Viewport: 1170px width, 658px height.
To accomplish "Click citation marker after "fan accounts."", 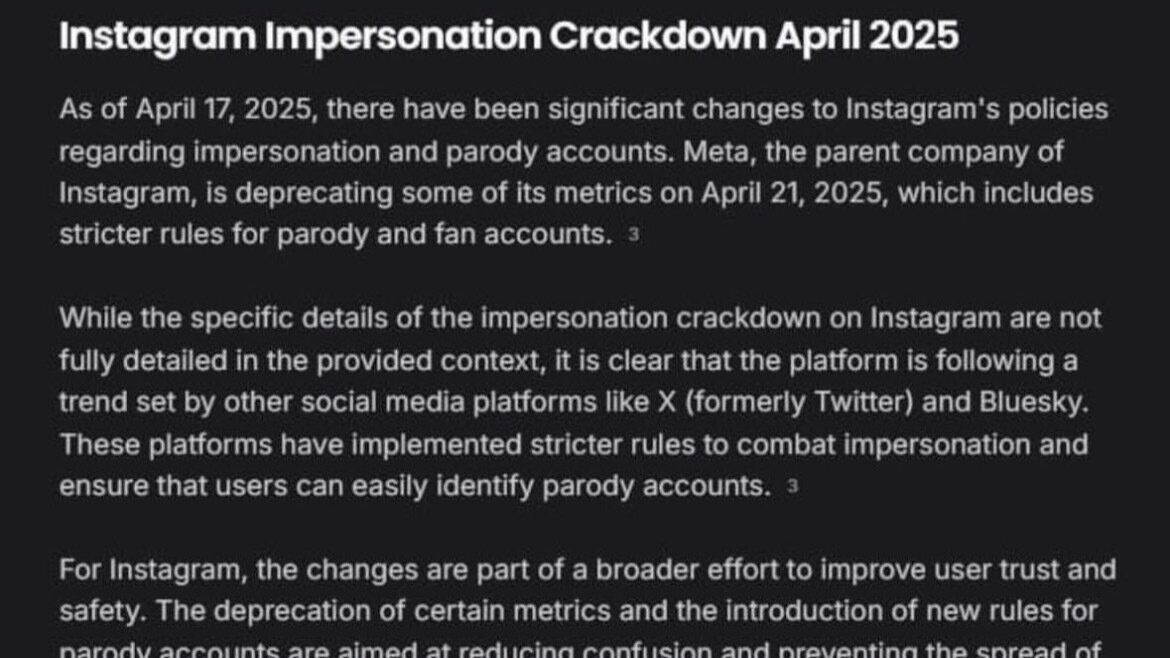I will point(632,236).
